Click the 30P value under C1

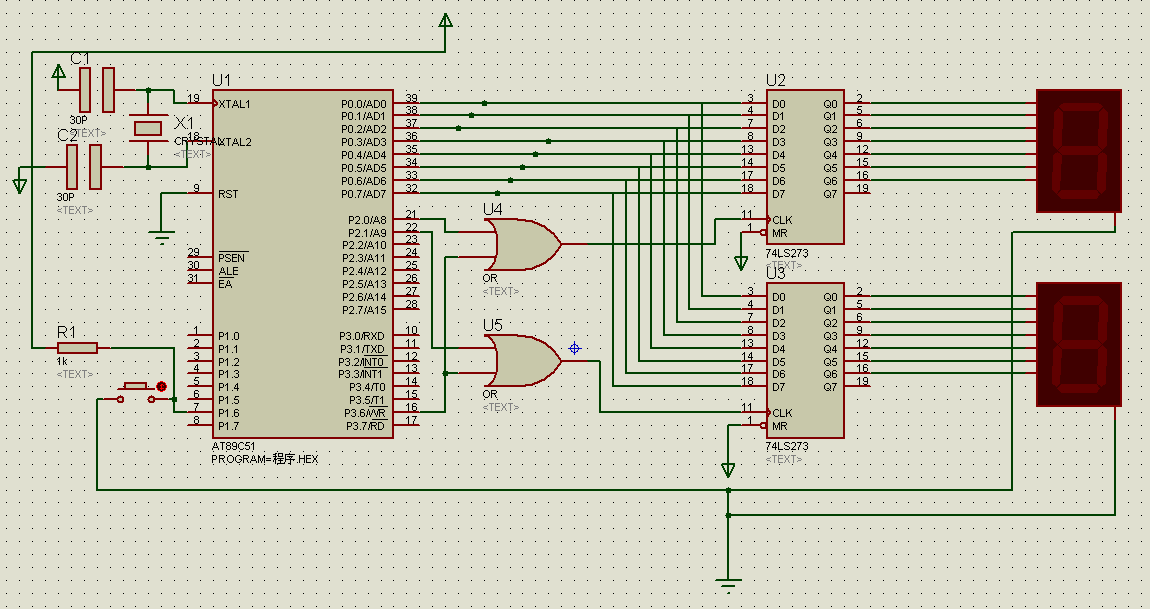click(x=78, y=120)
